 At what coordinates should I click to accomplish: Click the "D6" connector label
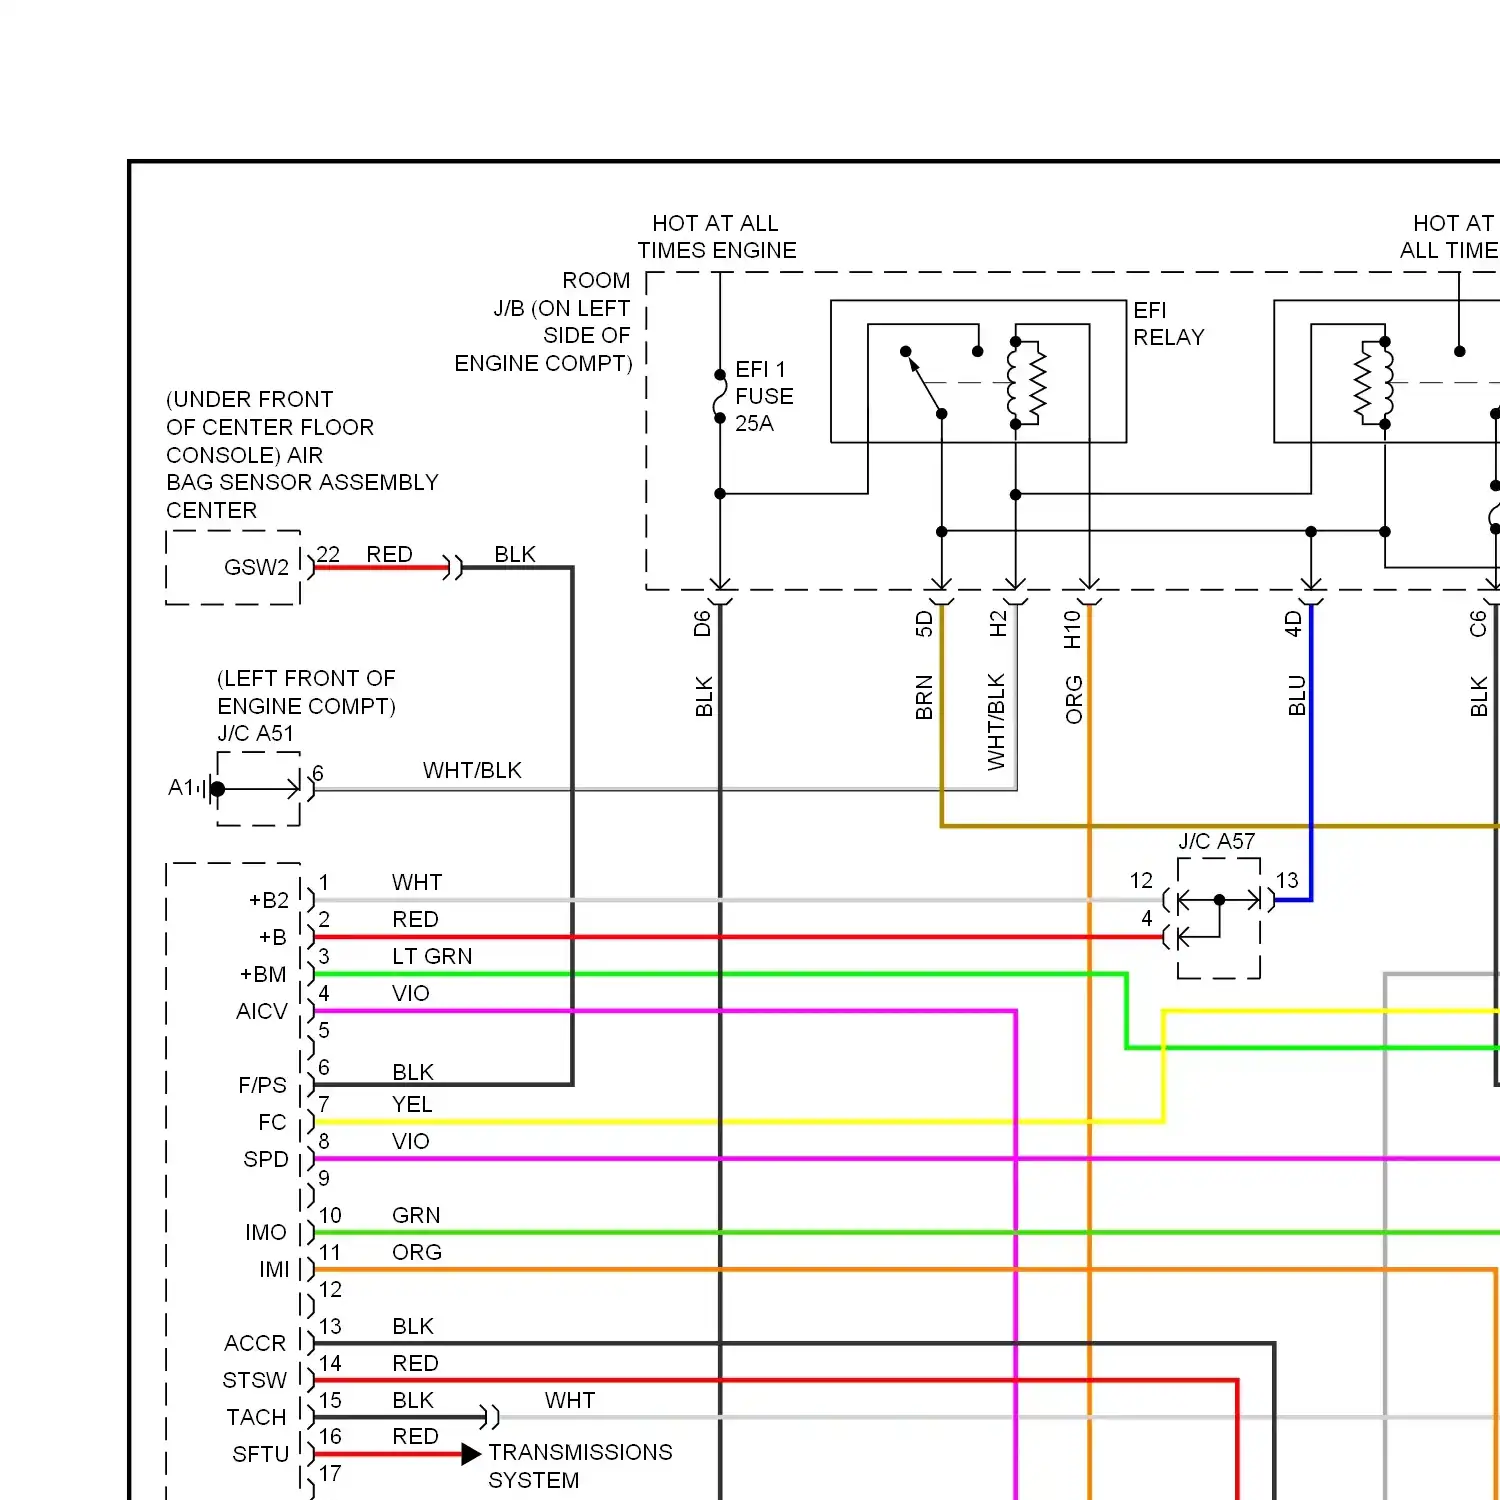(x=702, y=624)
